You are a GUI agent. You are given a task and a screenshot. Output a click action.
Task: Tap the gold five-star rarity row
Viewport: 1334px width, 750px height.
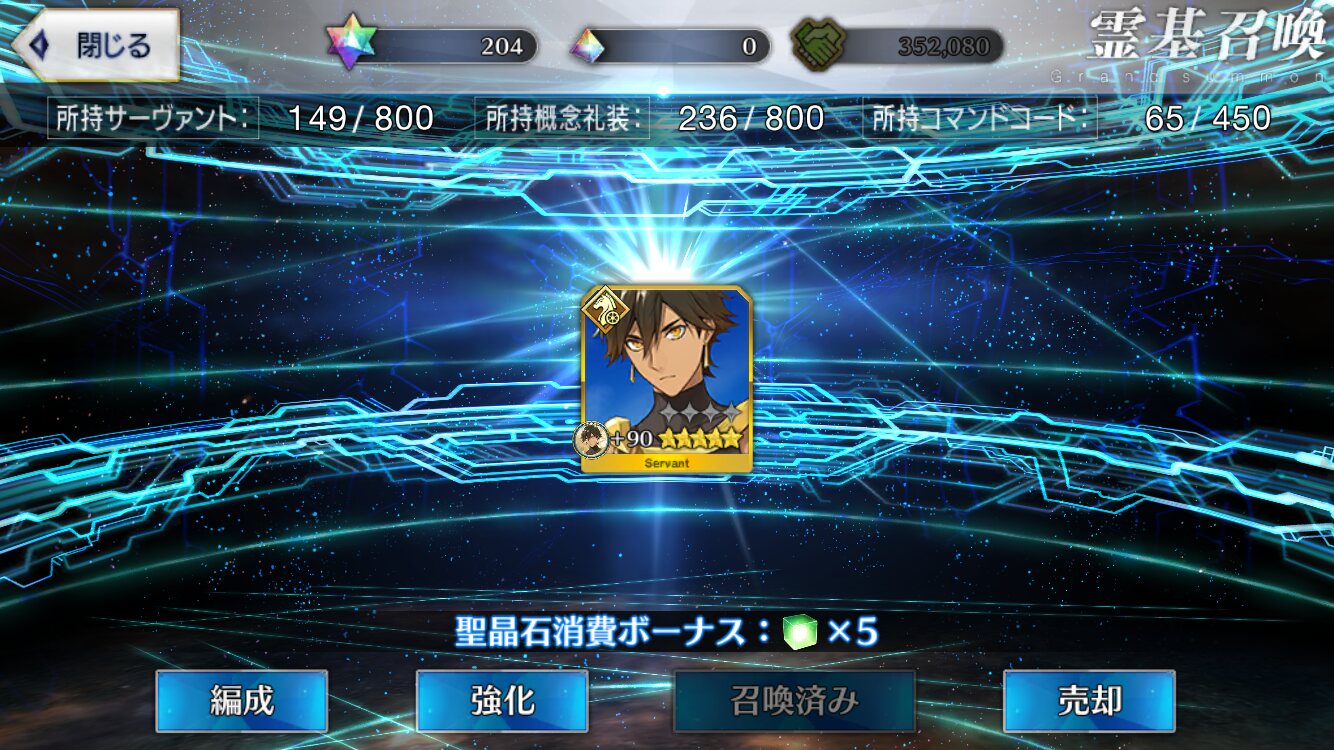pos(700,438)
